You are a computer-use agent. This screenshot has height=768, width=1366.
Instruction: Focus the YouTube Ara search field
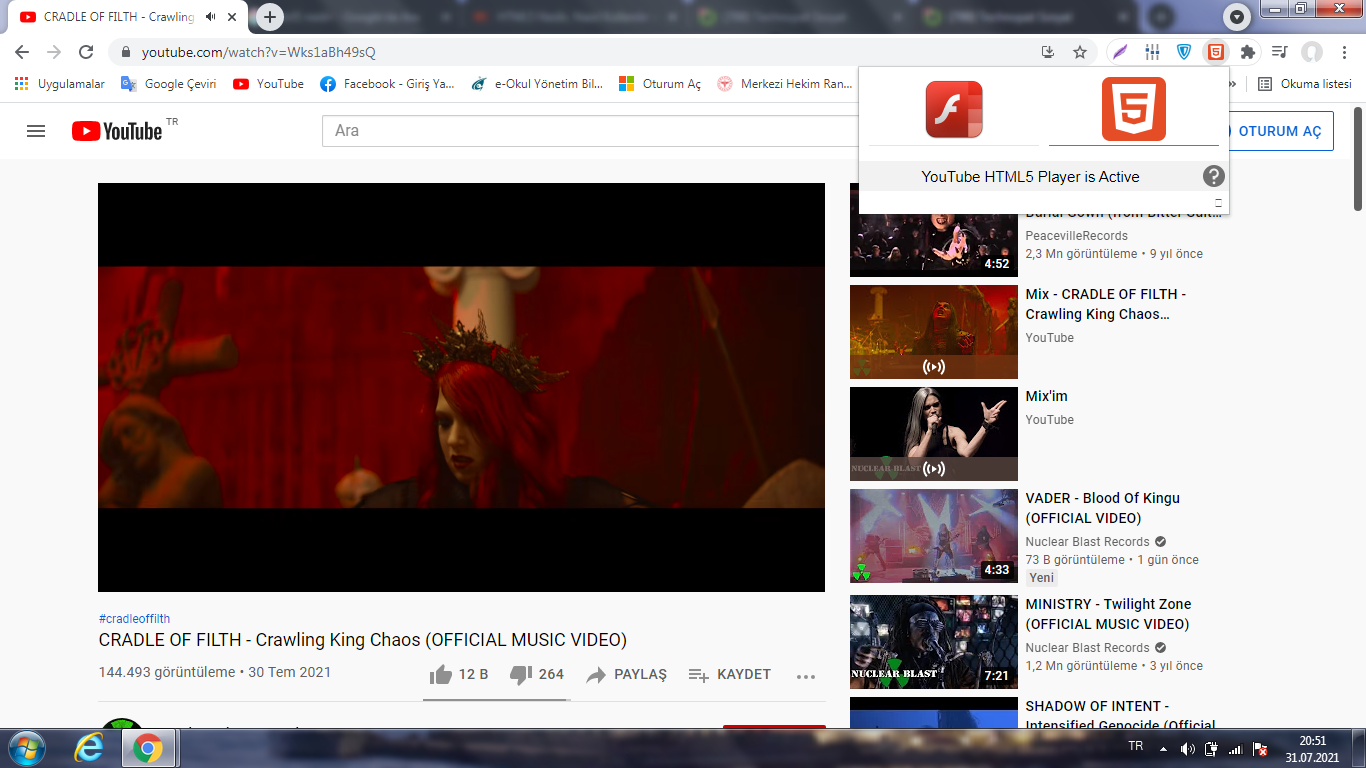coord(590,131)
